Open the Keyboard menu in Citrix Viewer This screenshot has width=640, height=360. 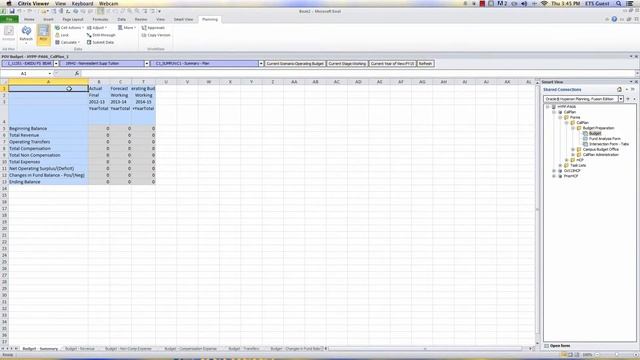pyautogui.click(x=82, y=3)
